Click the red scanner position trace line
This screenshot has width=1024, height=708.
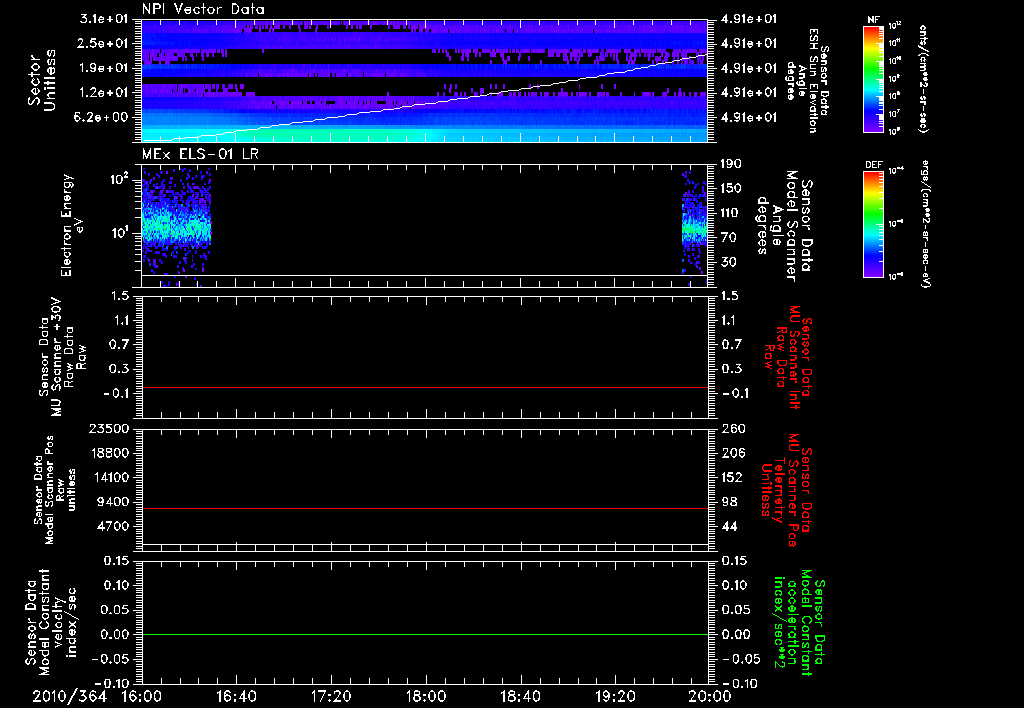(425, 508)
